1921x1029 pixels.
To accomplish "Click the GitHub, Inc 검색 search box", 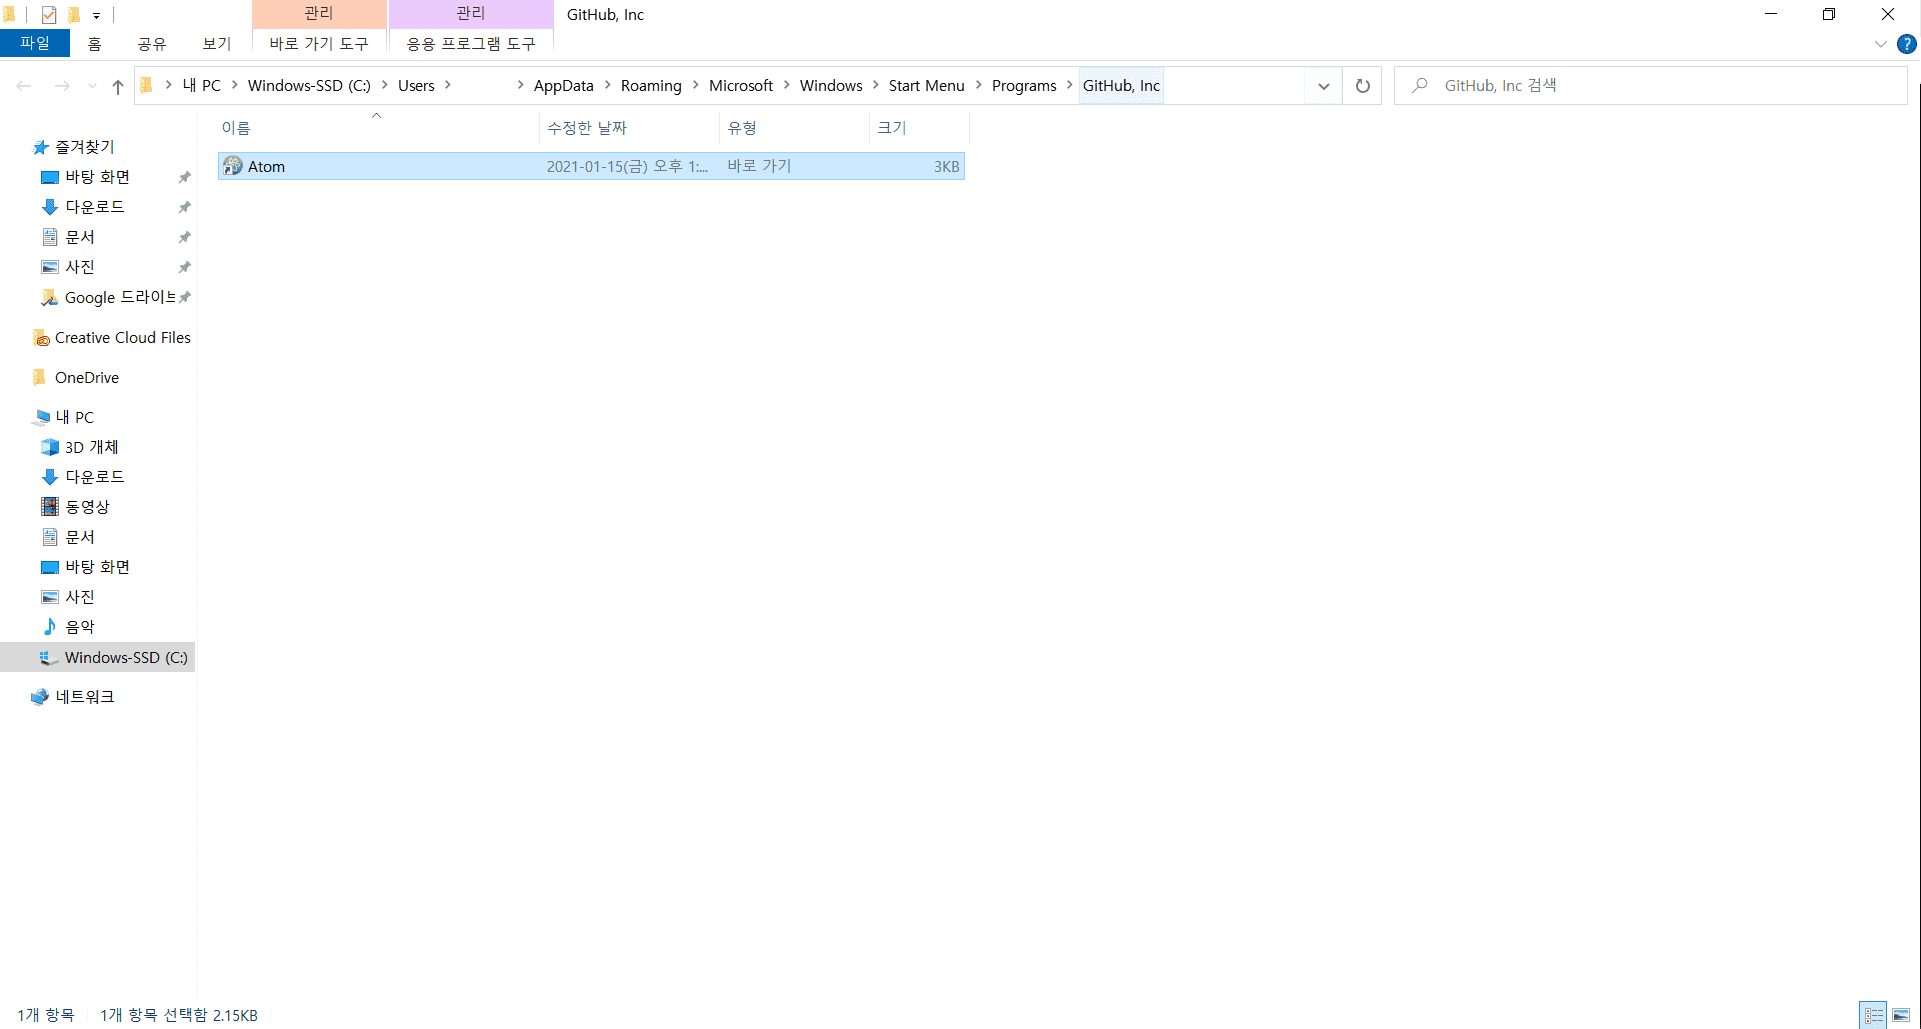I will pyautogui.click(x=1651, y=86).
